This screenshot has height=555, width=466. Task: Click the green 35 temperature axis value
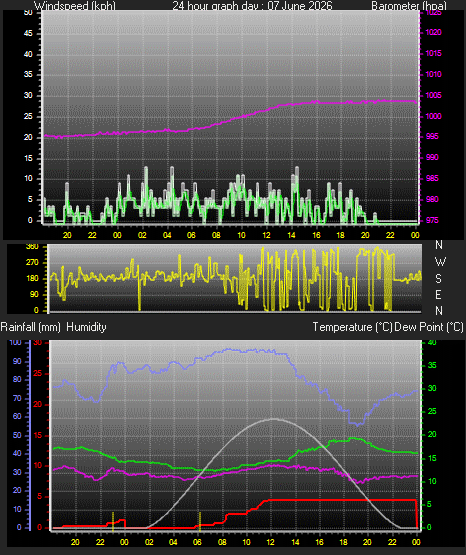(x=432, y=365)
